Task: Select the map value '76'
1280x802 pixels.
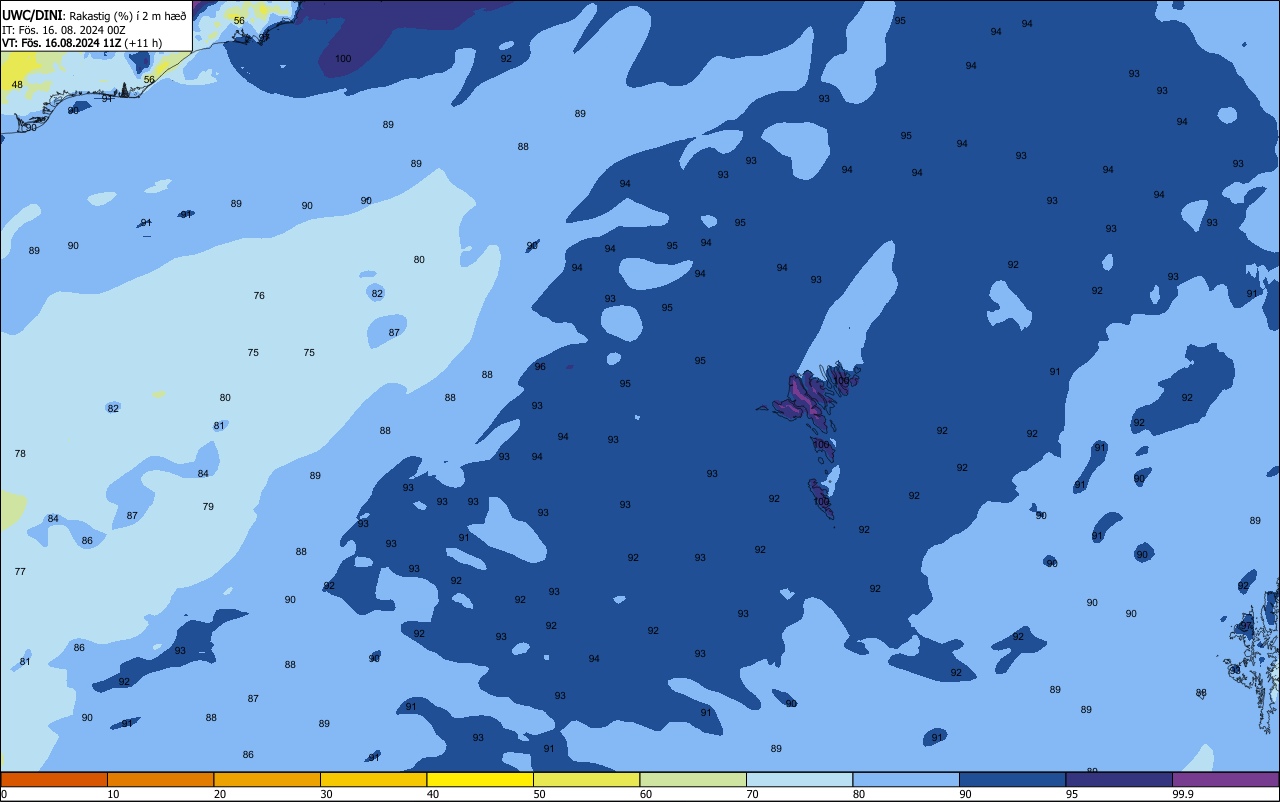Action: click(259, 296)
